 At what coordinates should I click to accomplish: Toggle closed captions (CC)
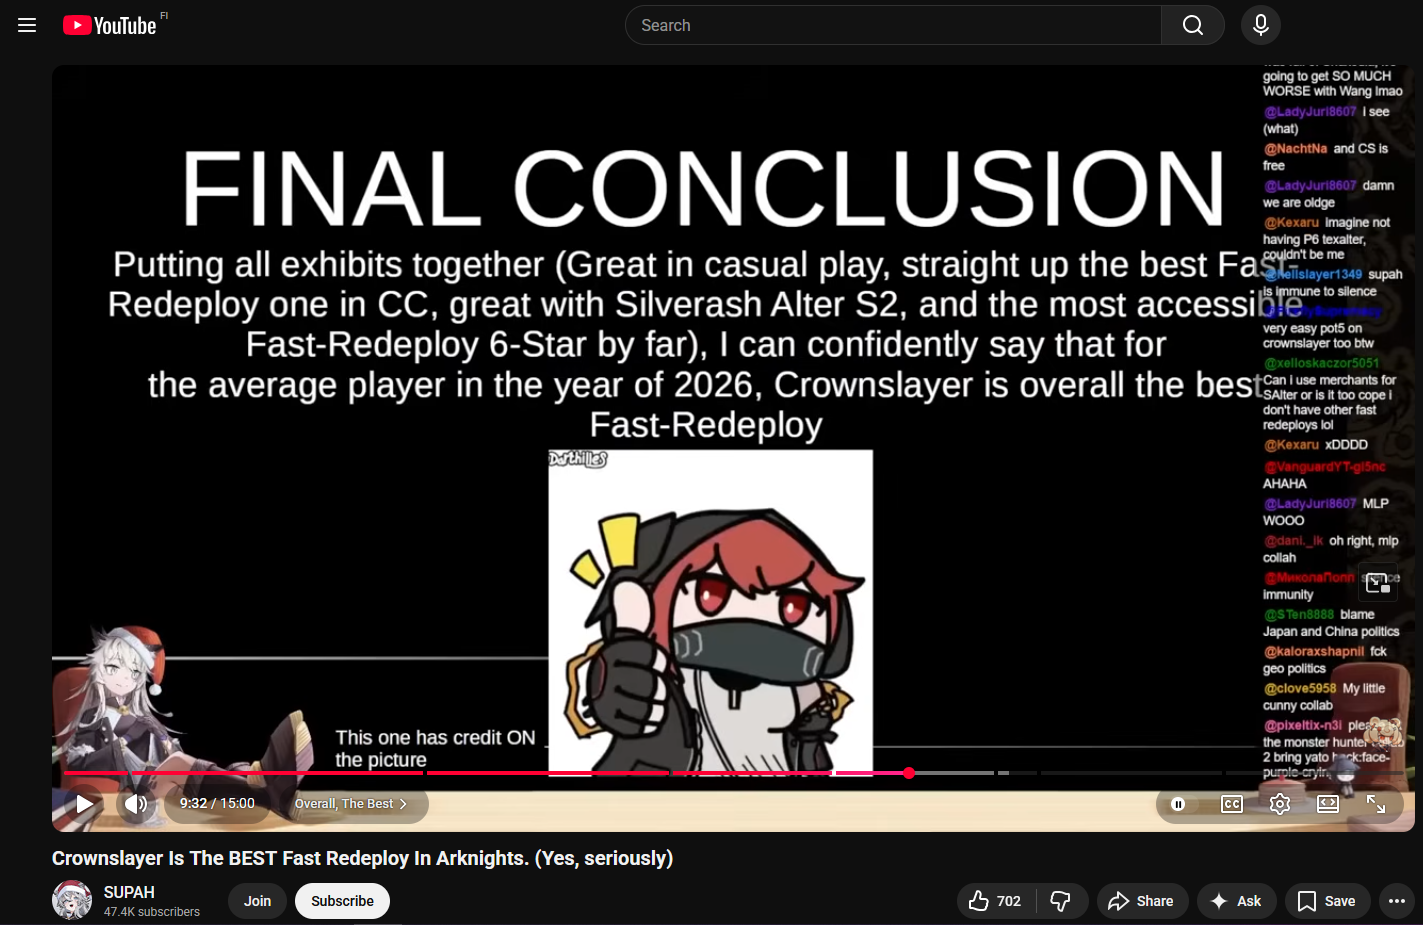tap(1232, 804)
